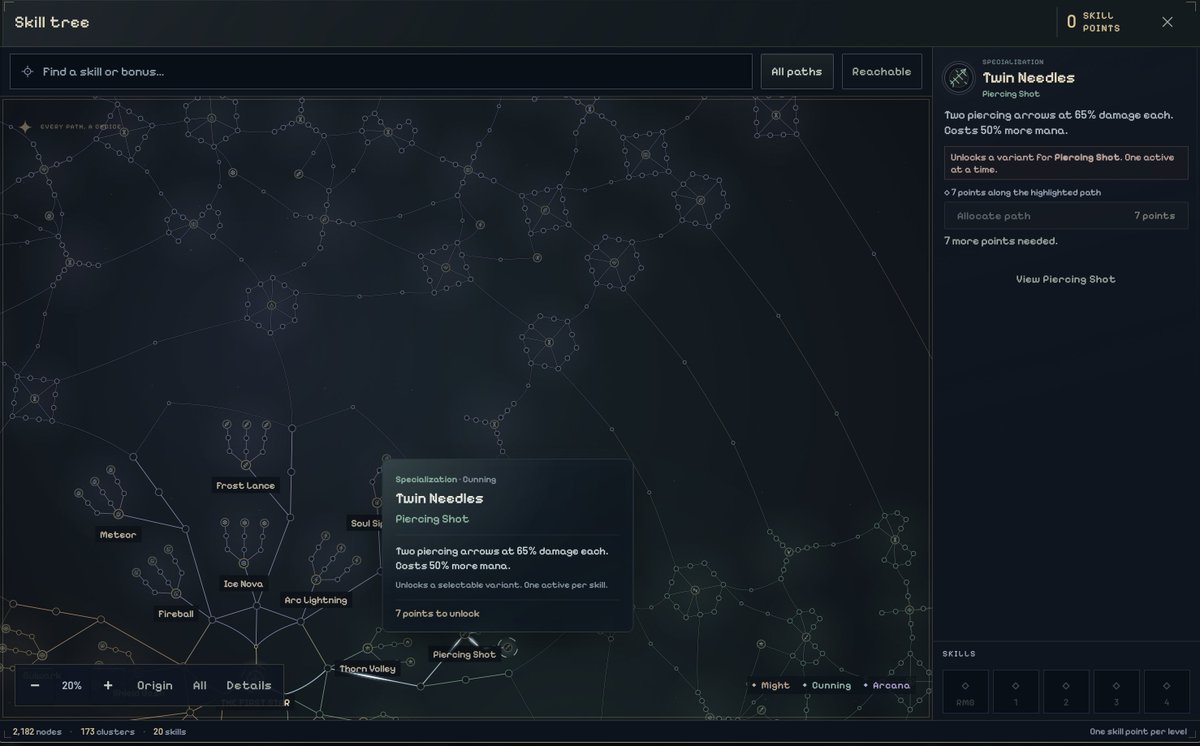This screenshot has height=746, width=1200.
Task: Click the '7 points to unlock' tooltip text
Action: point(437,613)
